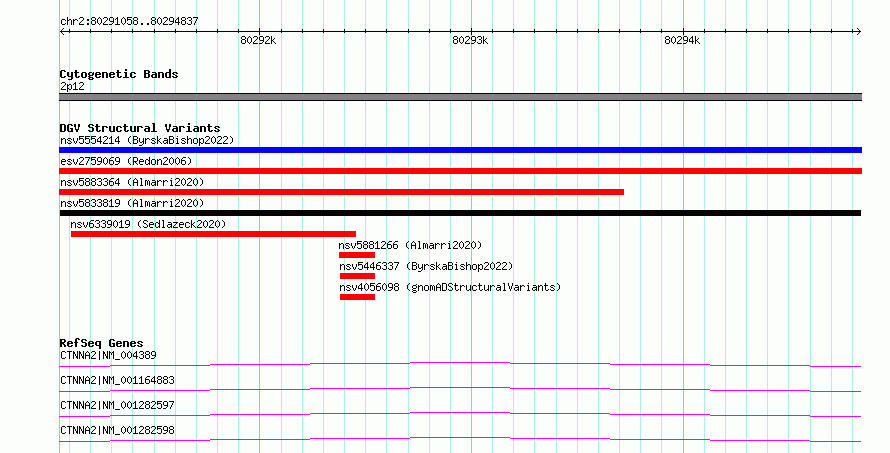This screenshot has height=453, width=890.
Task: Click the 80294k ruler tick label
Action: pos(682,40)
